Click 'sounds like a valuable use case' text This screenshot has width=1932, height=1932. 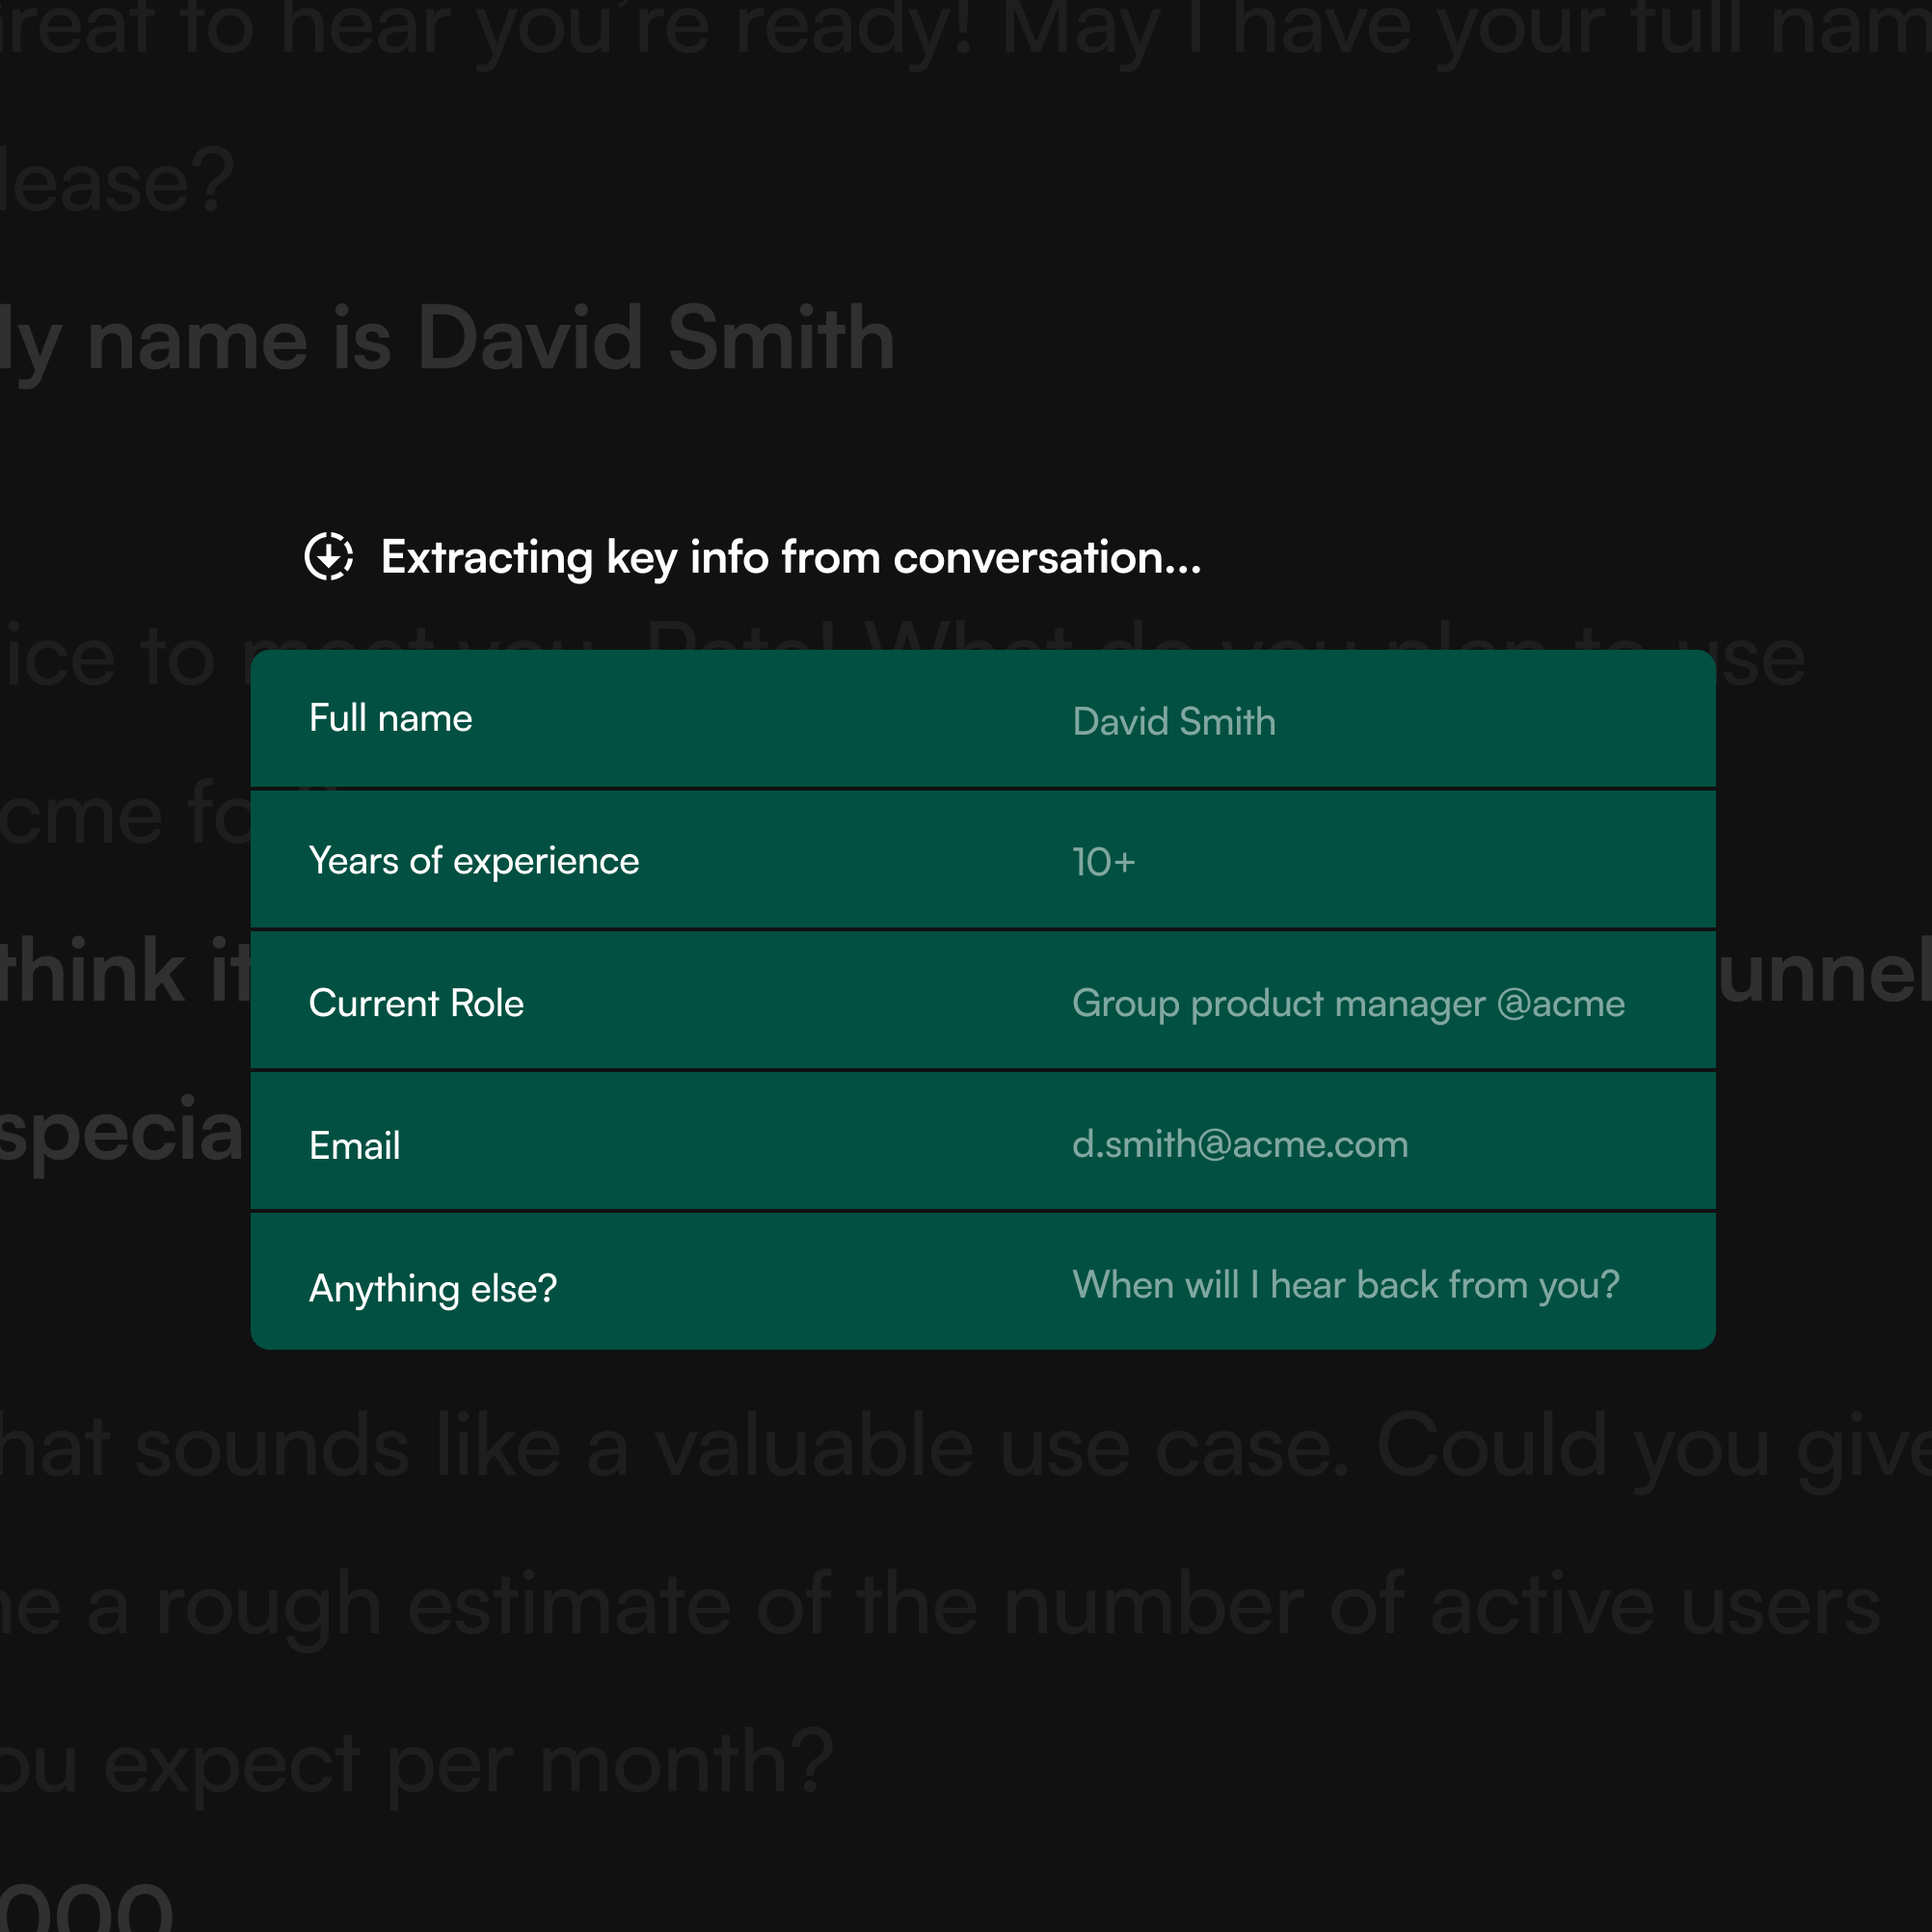(x=740, y=1447)
